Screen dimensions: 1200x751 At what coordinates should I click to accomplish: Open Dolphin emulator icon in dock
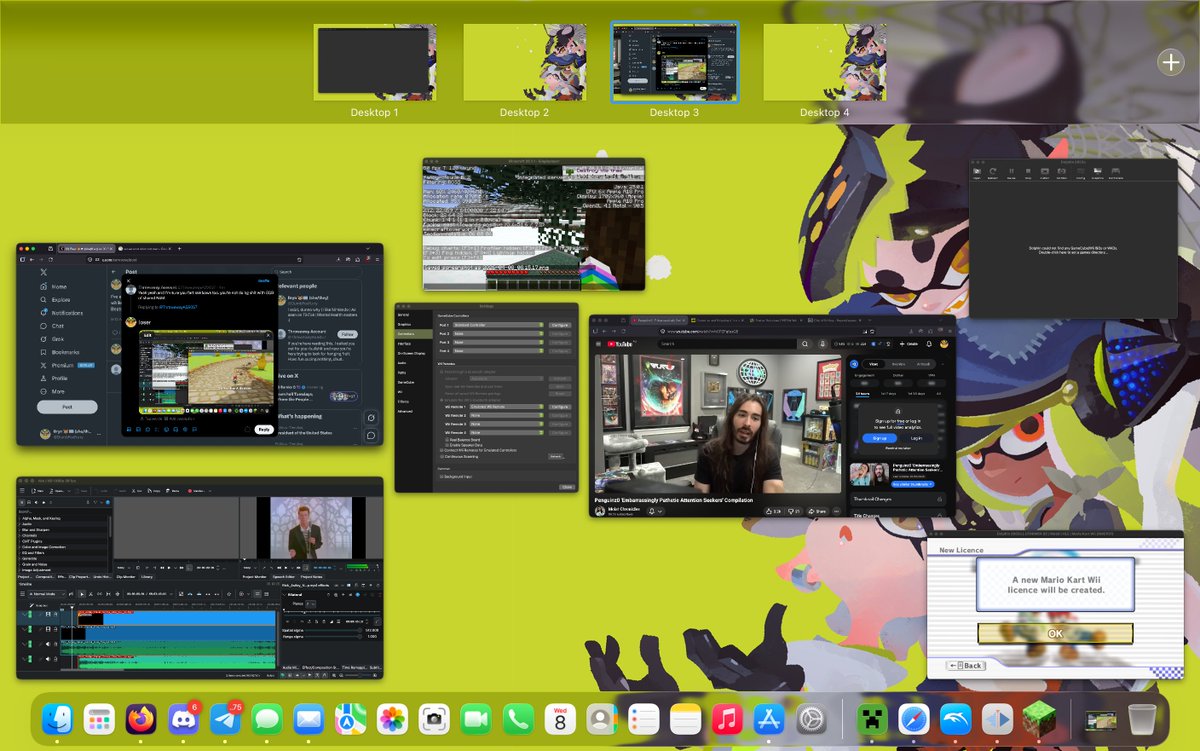(956, 720)
